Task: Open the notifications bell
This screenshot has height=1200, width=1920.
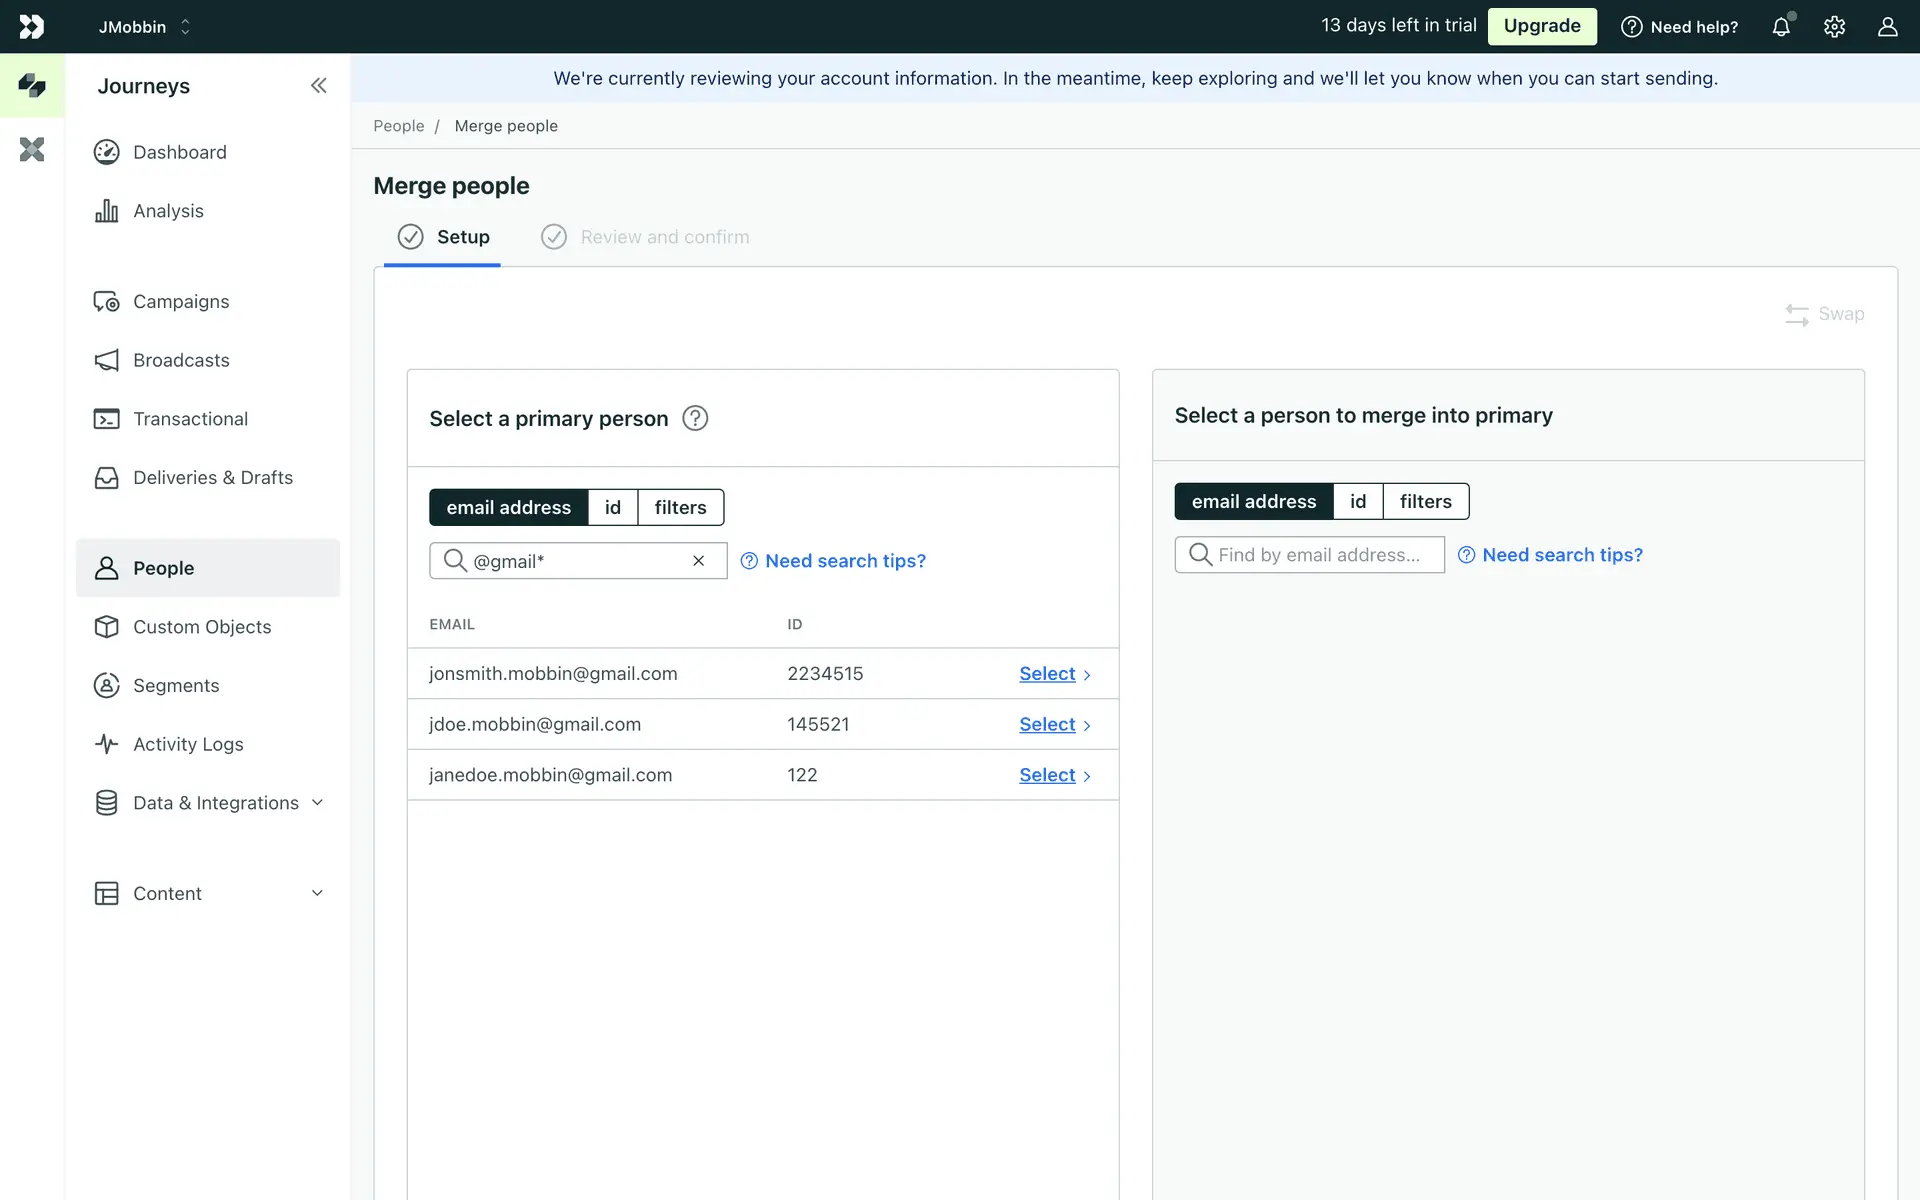Action: coord(1781,27)
